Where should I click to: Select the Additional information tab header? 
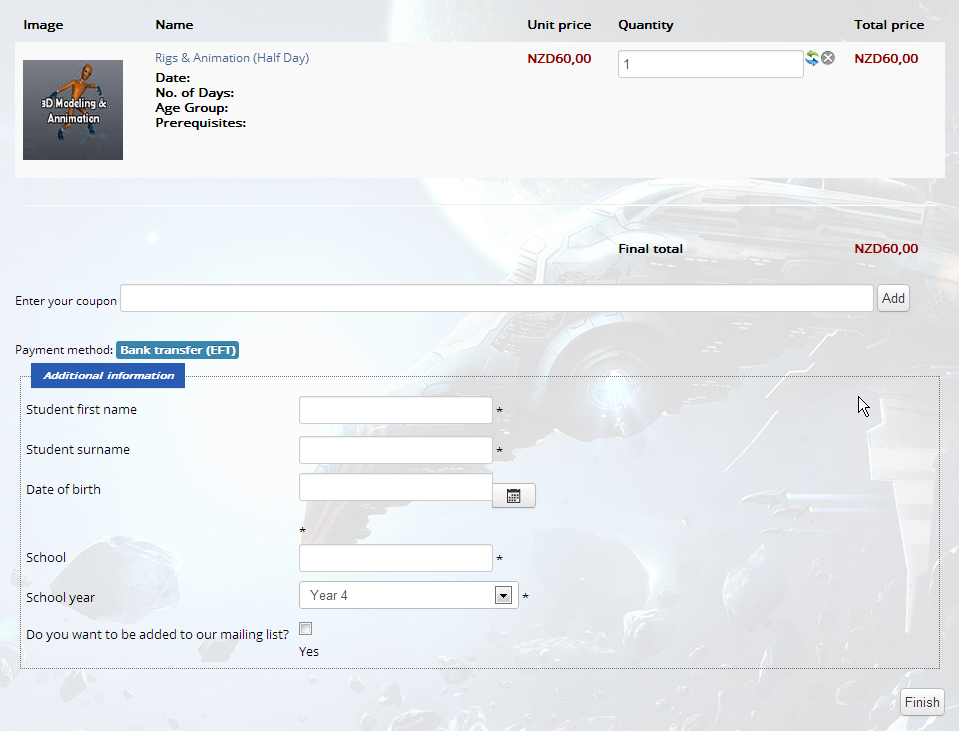click(108, 376)
